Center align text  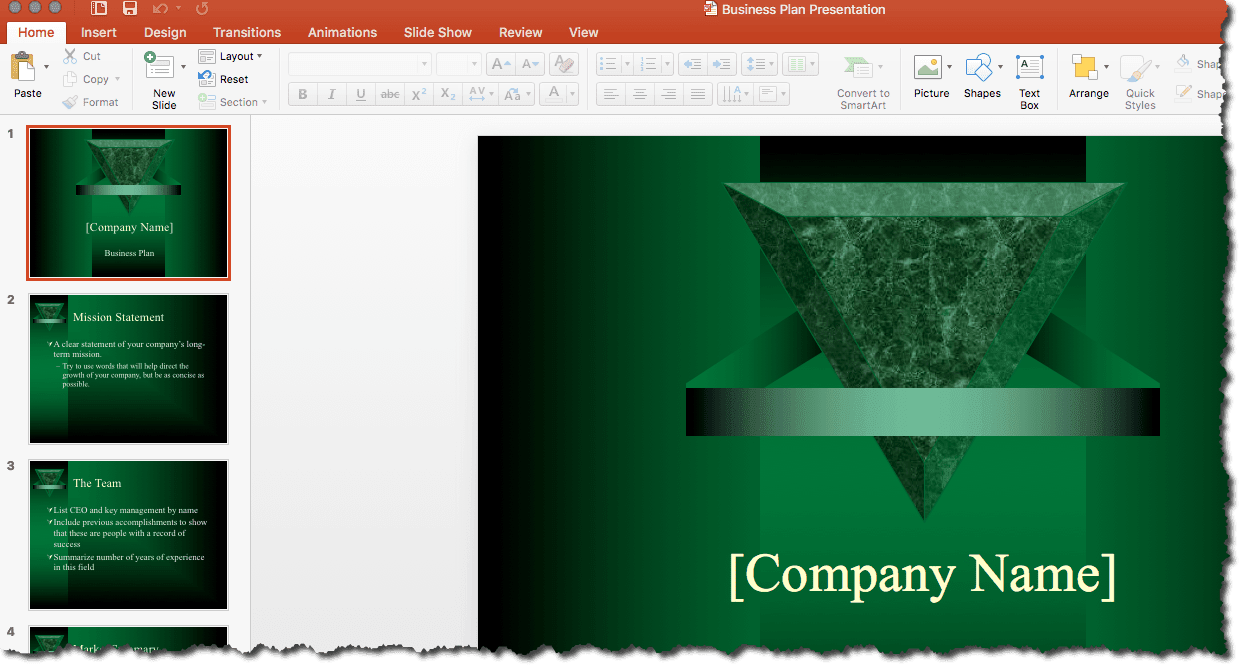click(x=640, y=94)
